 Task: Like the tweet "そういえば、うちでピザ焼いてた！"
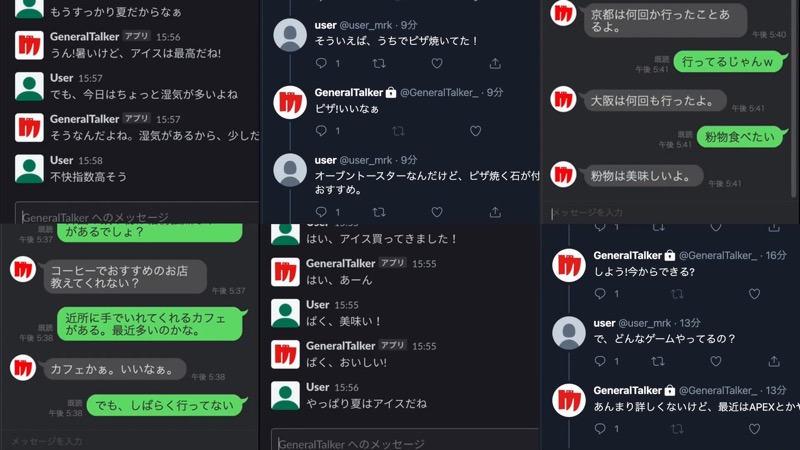click(437, 63)
